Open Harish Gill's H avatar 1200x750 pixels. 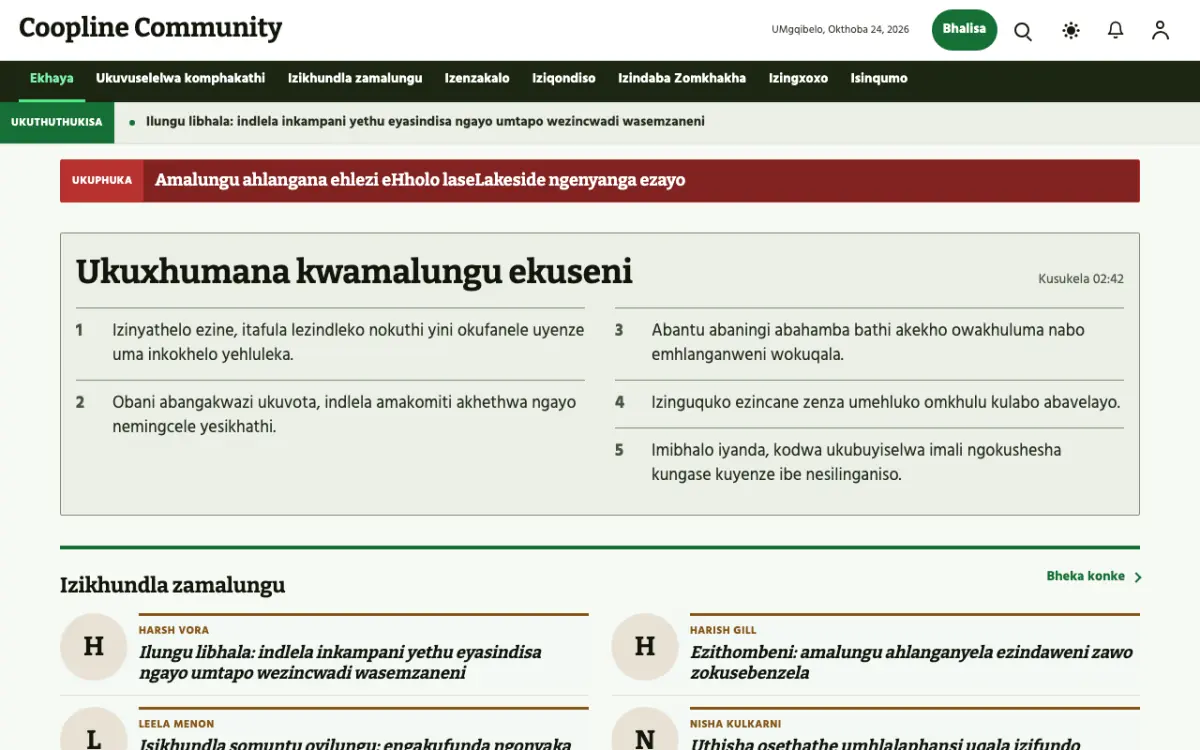[645, 646]
